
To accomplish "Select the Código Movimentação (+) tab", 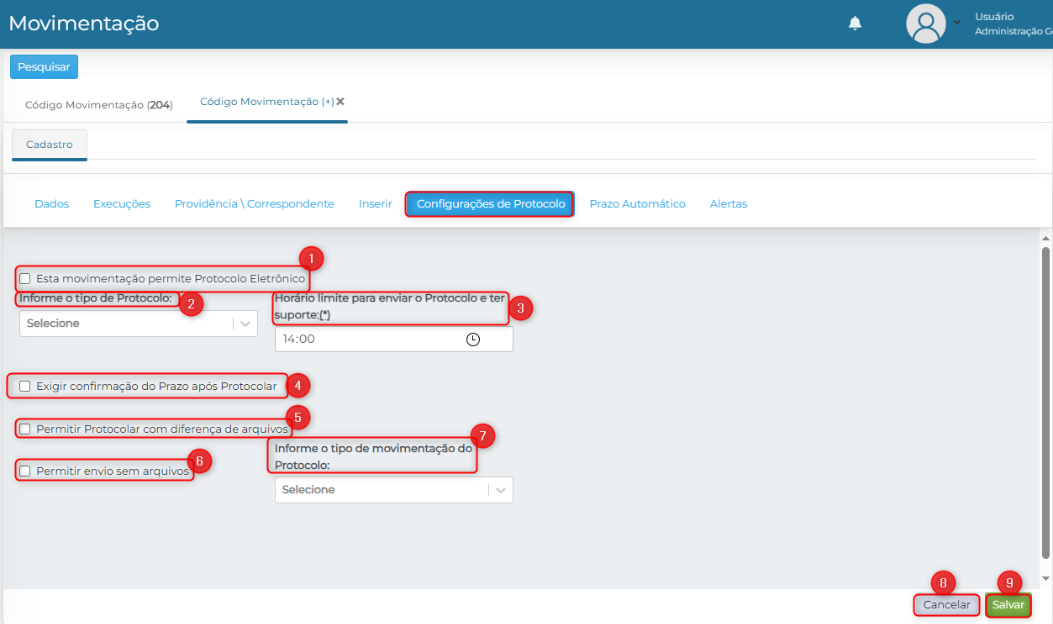I will click(267, 101).
